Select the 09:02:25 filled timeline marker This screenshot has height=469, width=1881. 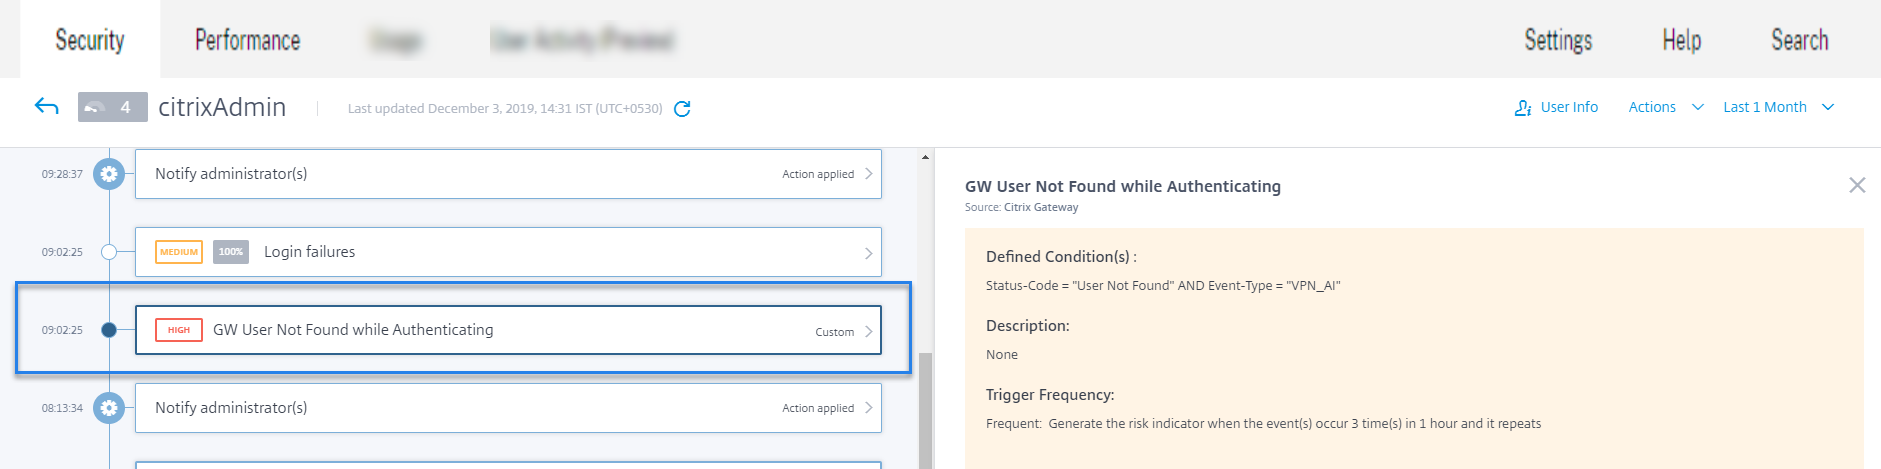coord(109,330)
